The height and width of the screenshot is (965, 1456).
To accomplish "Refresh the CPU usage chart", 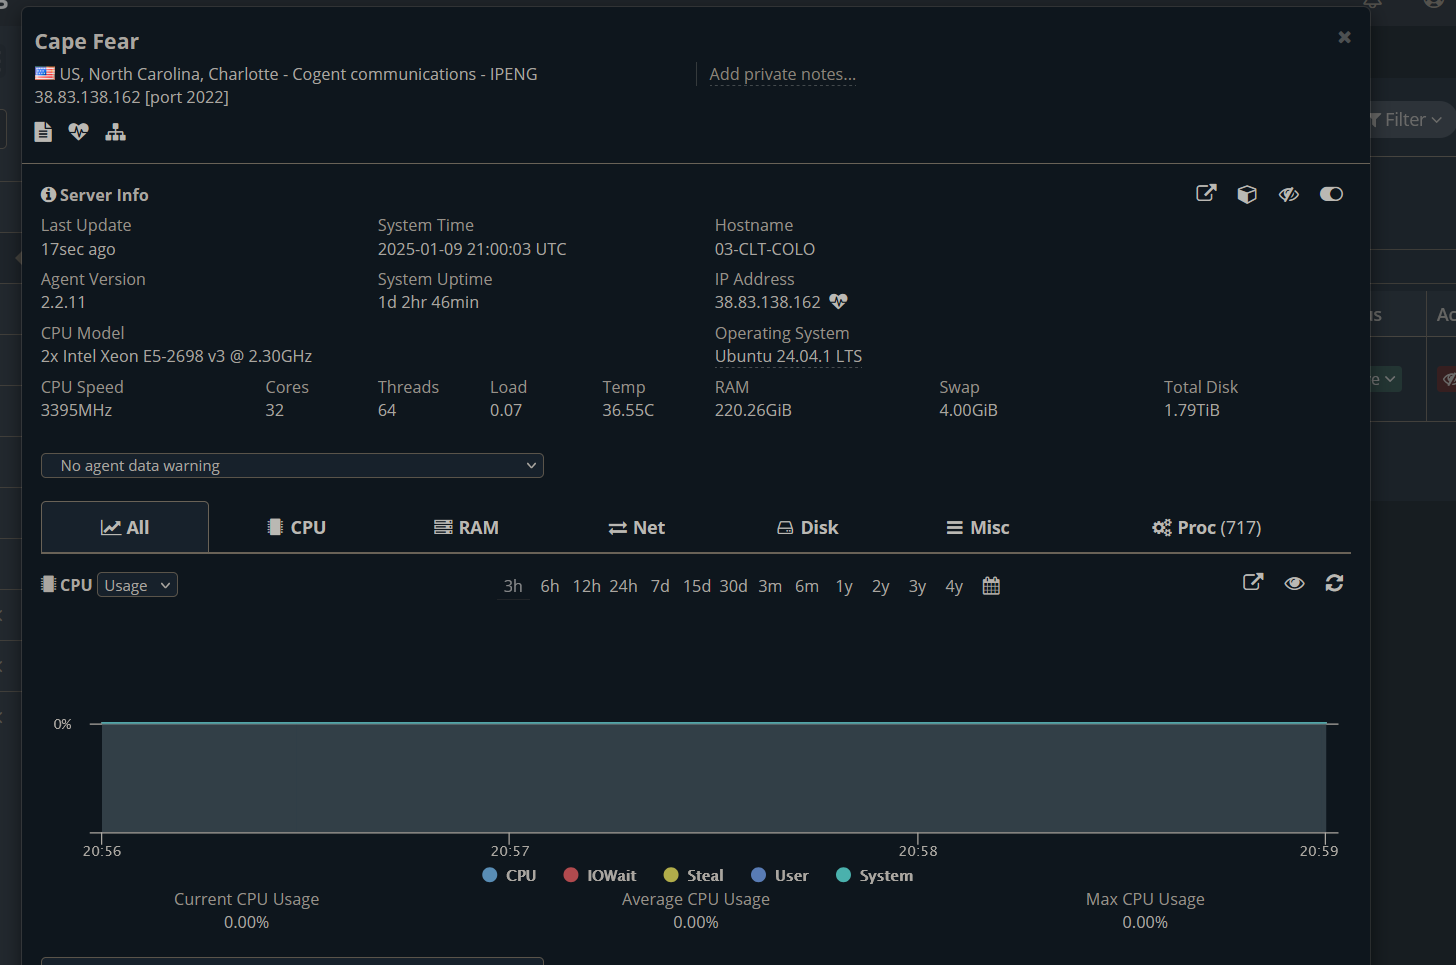I will pyautogui.click(x=1334, y=583).
